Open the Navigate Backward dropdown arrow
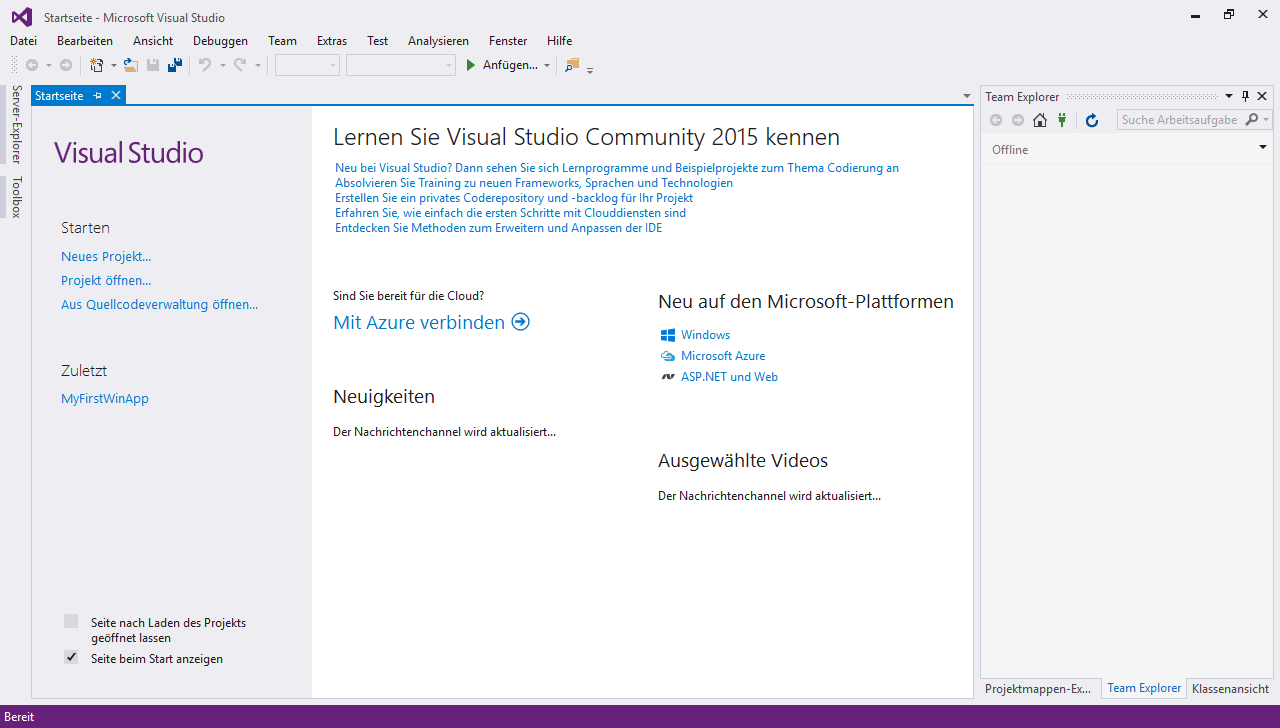Screen dimensions: 1280x728 tap(49, 65)
